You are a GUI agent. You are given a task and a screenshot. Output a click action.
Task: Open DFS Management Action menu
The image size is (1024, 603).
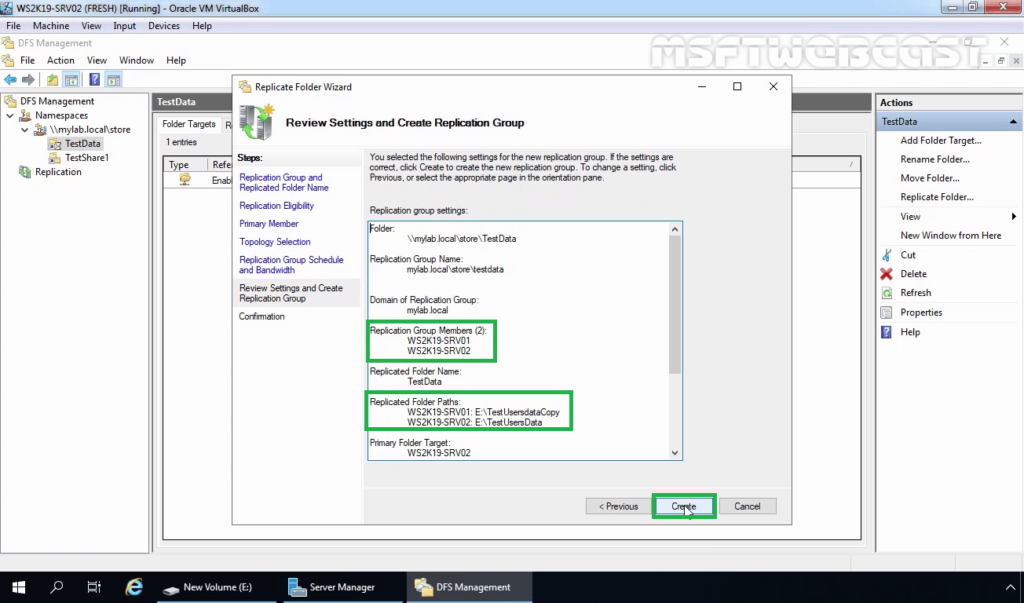(x=61, y=60)
